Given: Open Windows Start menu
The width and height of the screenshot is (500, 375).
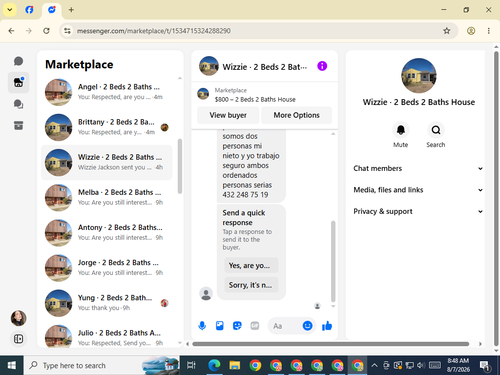Looking at the screenshot, I should pyautogui.click(x=12, y=365).
